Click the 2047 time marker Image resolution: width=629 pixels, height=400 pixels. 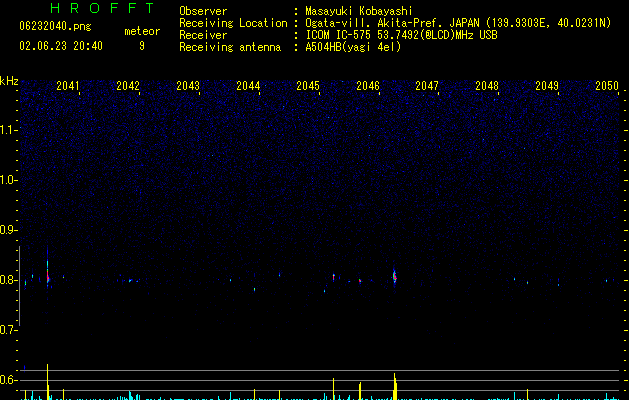click(427, 85)
